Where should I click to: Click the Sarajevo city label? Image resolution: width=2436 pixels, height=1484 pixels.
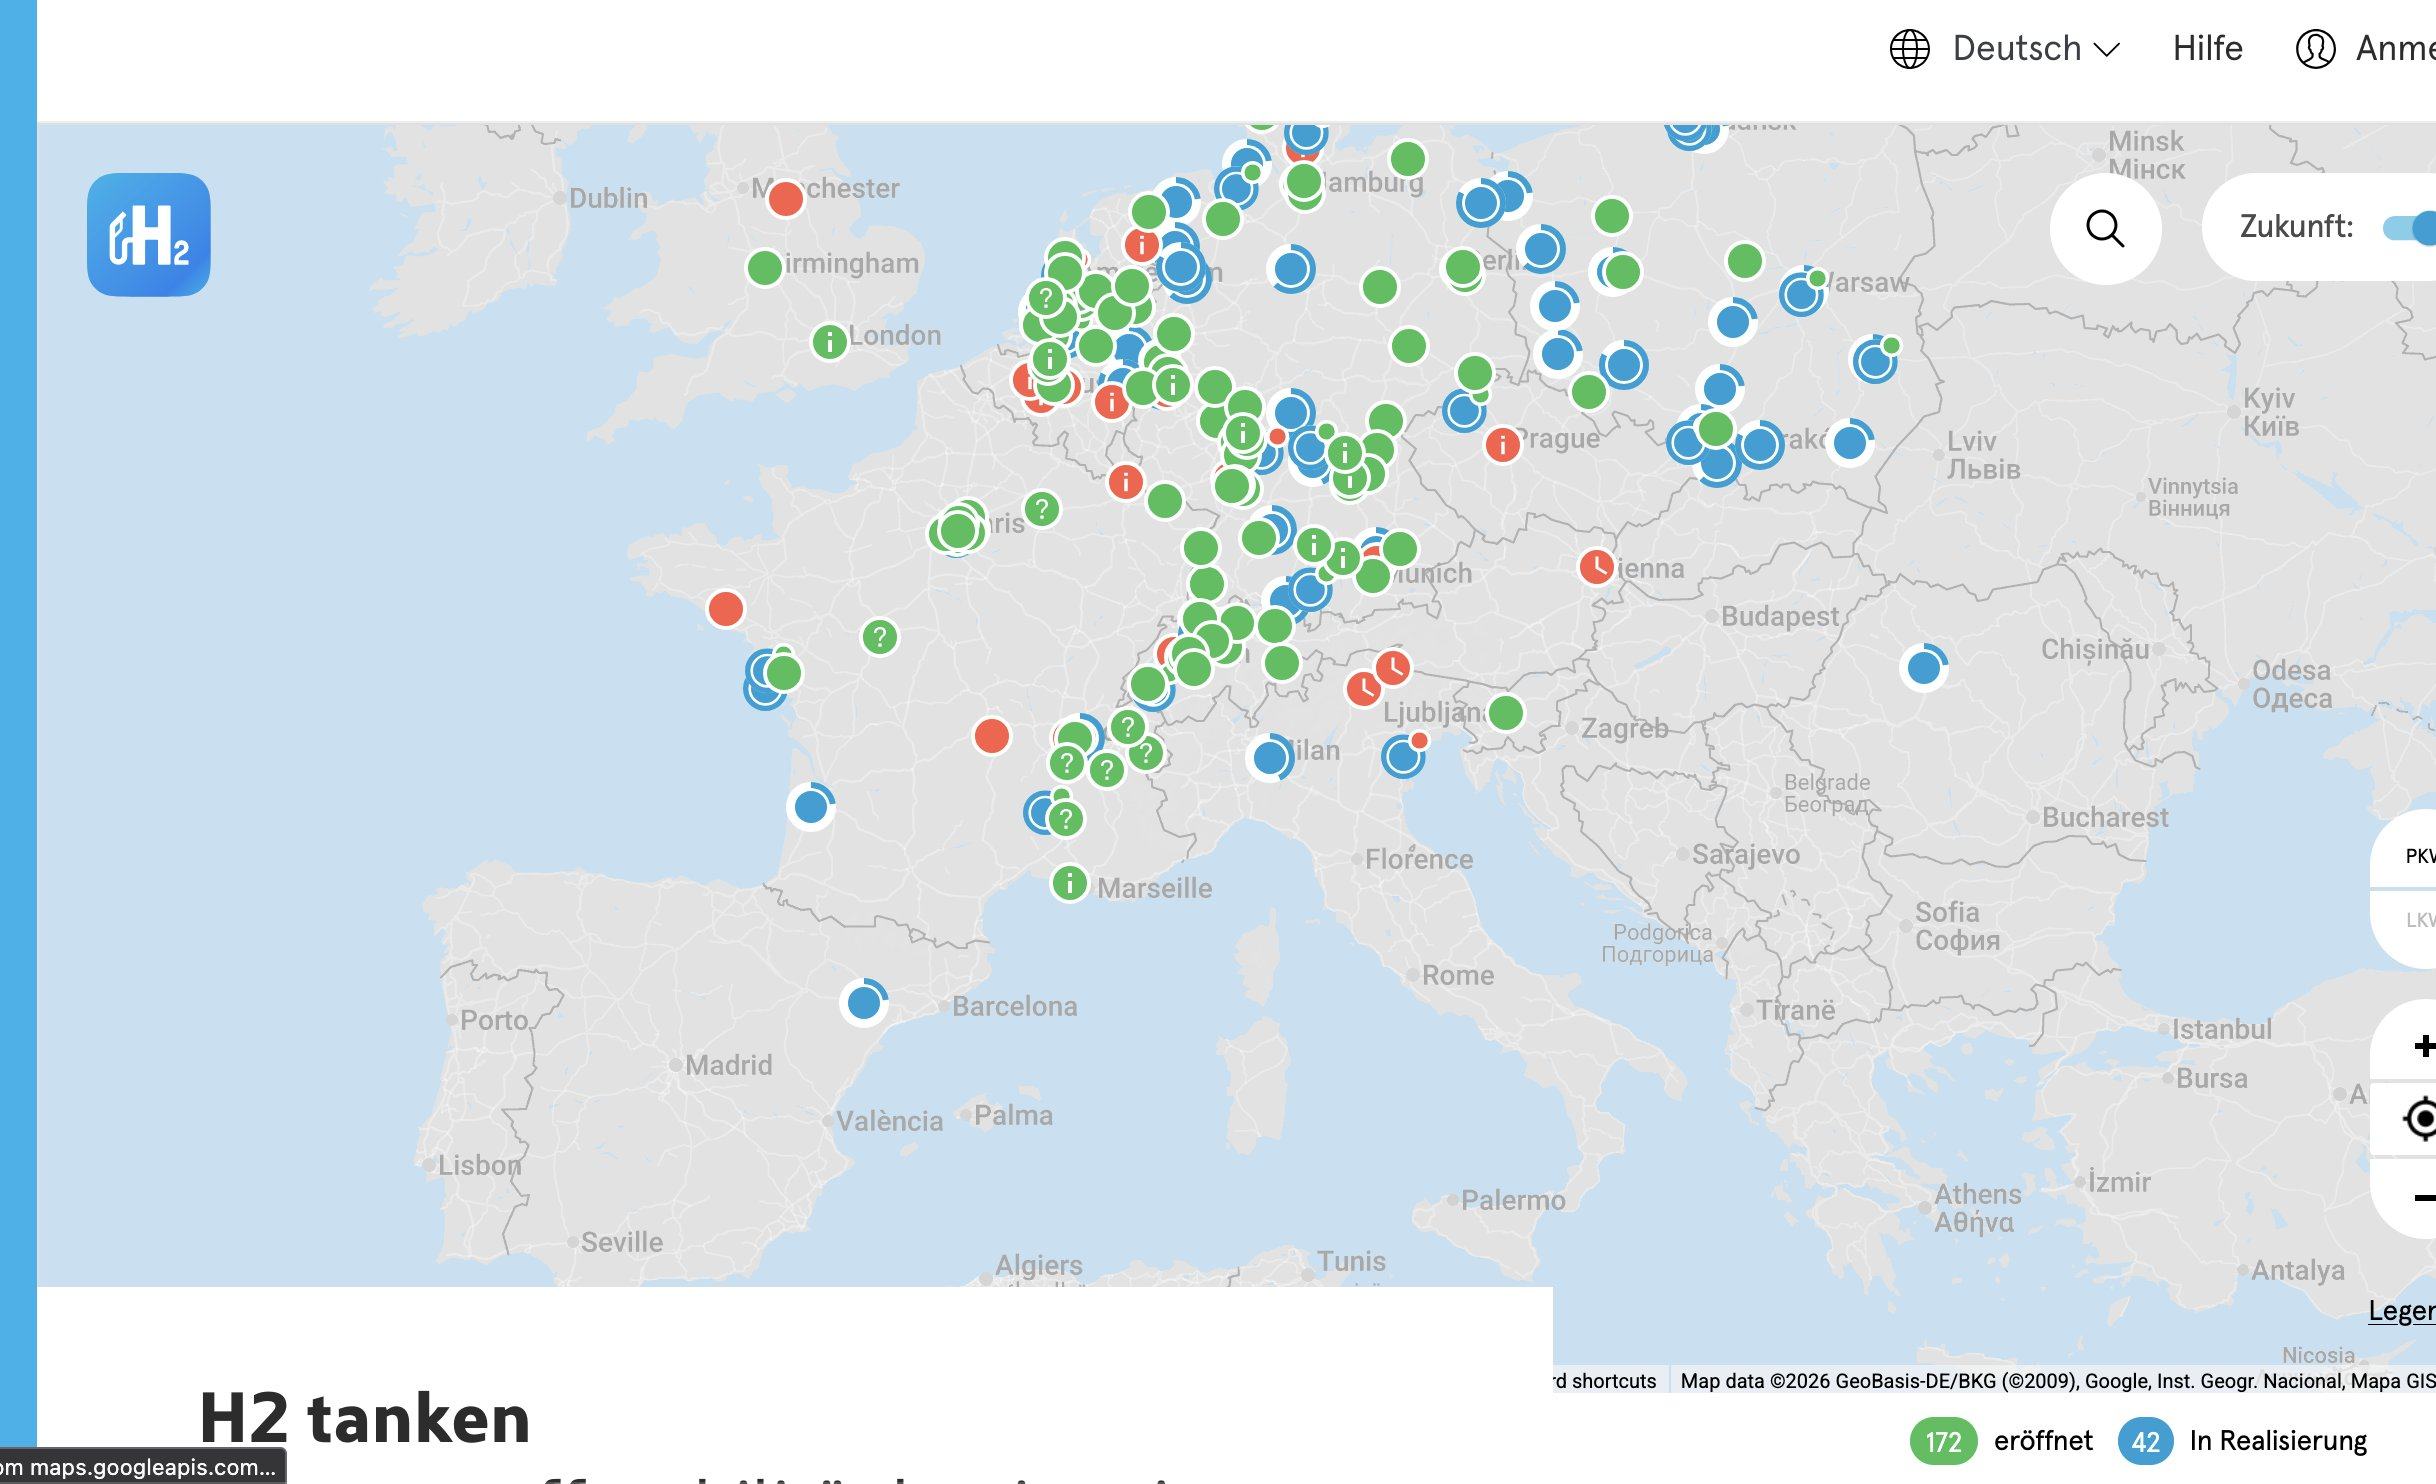point(1746,854)
